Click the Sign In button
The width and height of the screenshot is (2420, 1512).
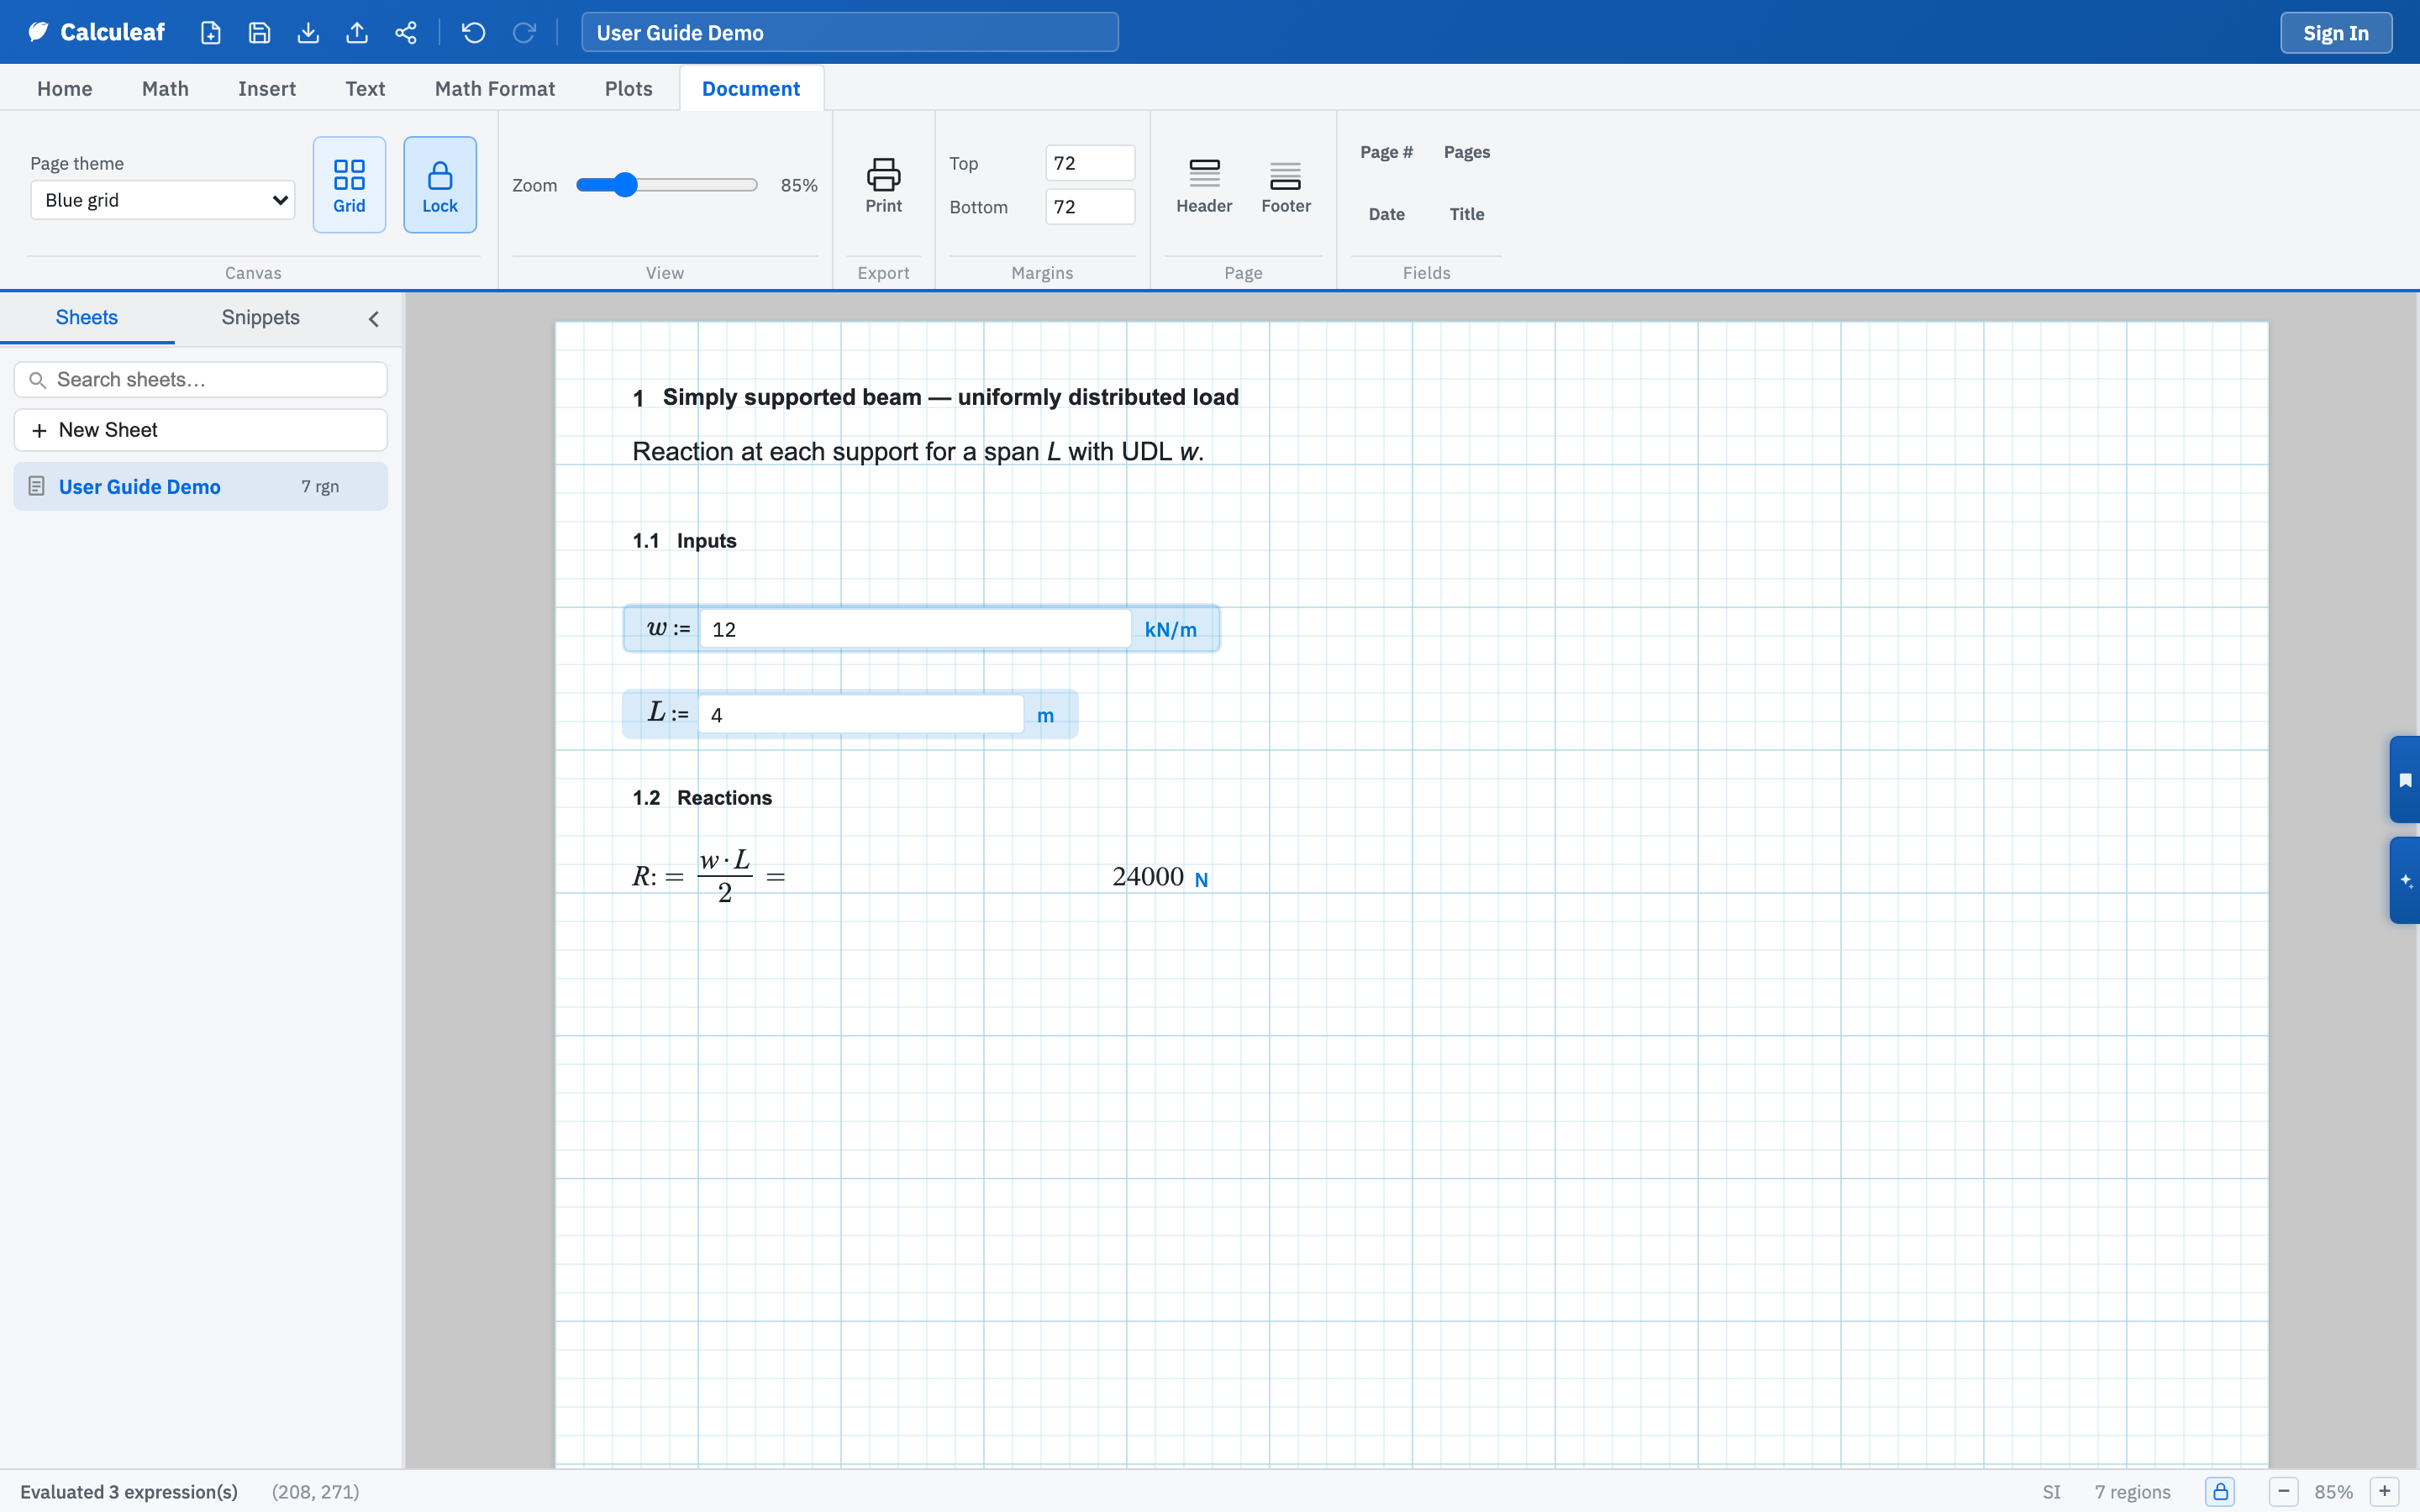pyautogui.click(x=2336, y=33)
